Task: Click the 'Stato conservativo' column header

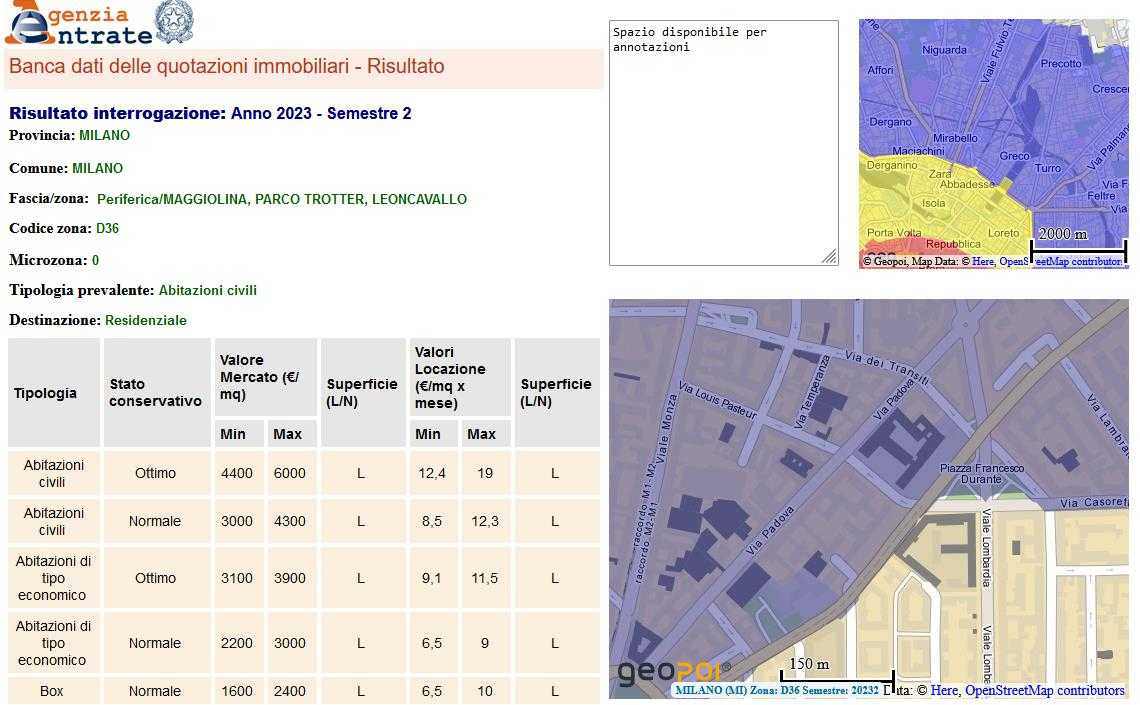Action: 155,392
